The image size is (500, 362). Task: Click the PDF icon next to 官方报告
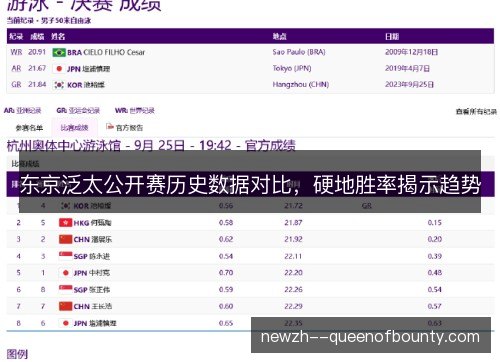tap(110, 127)
